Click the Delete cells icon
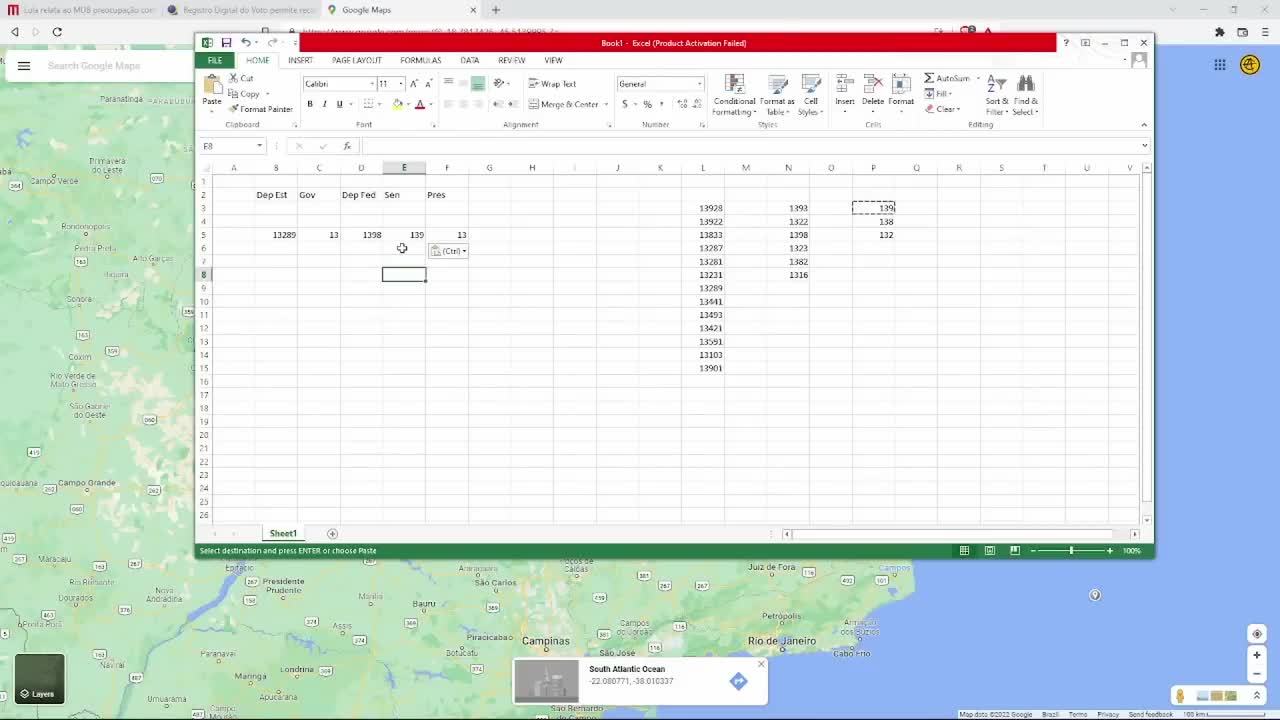 tap(873, 85)
